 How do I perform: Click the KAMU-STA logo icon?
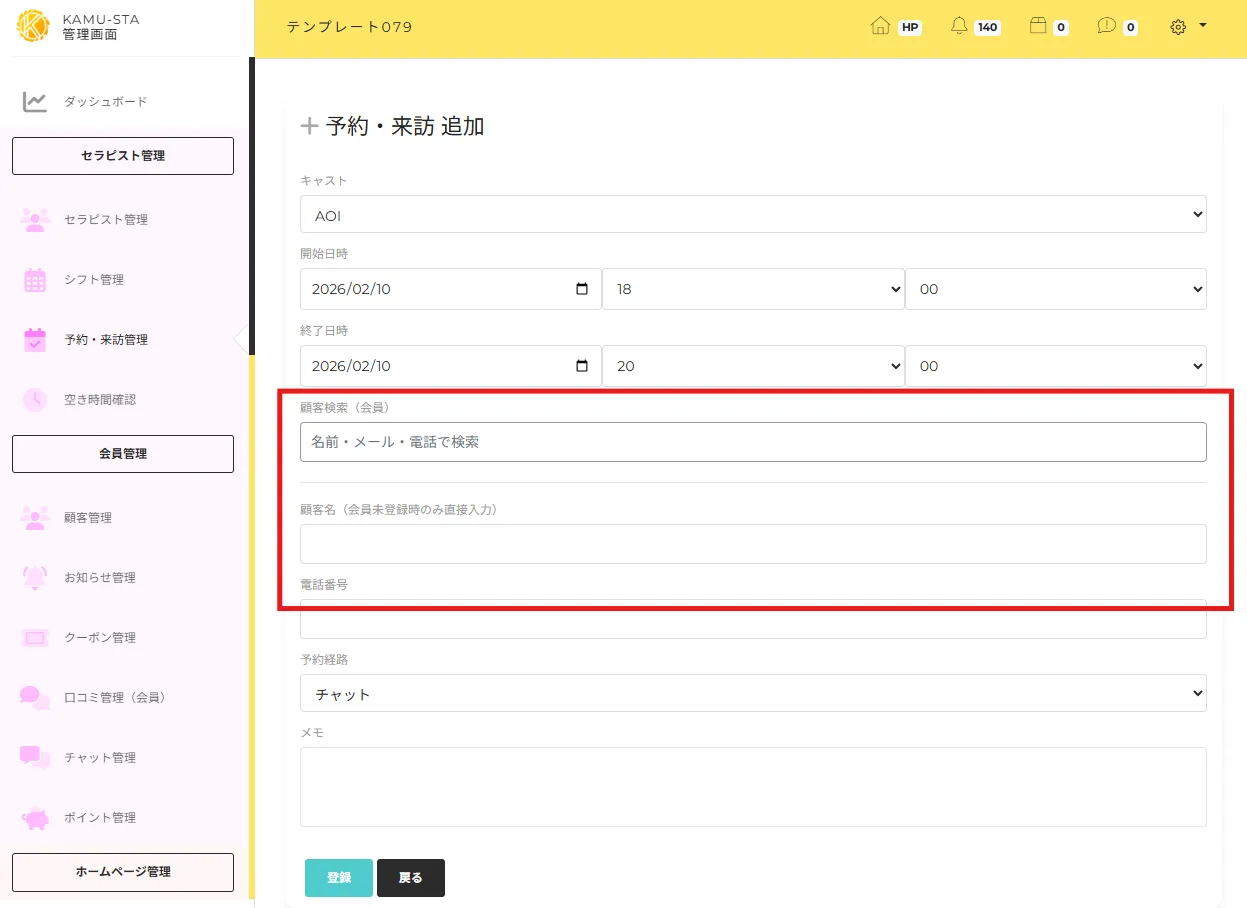pyautogui.click(x=33, y=27)
